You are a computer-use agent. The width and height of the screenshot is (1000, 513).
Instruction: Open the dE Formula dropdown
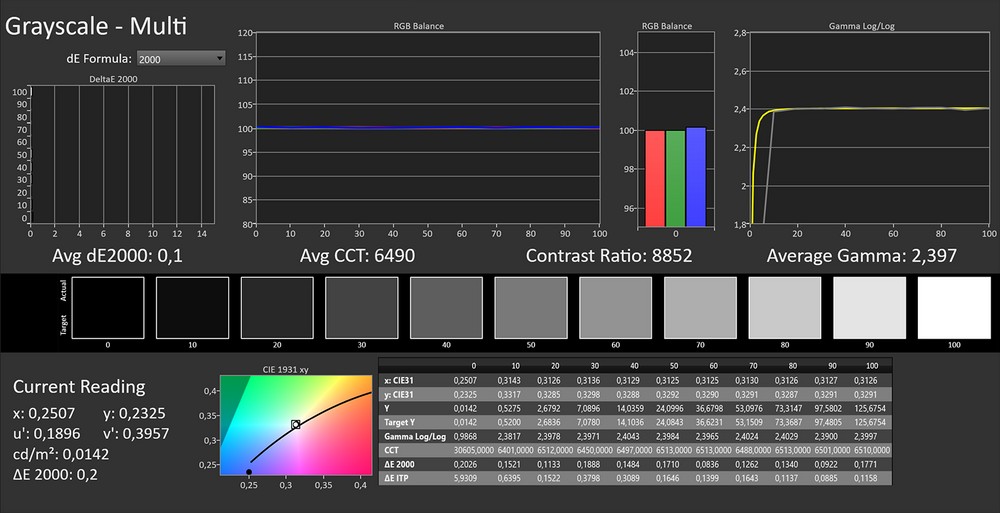[x=181, y=59]
